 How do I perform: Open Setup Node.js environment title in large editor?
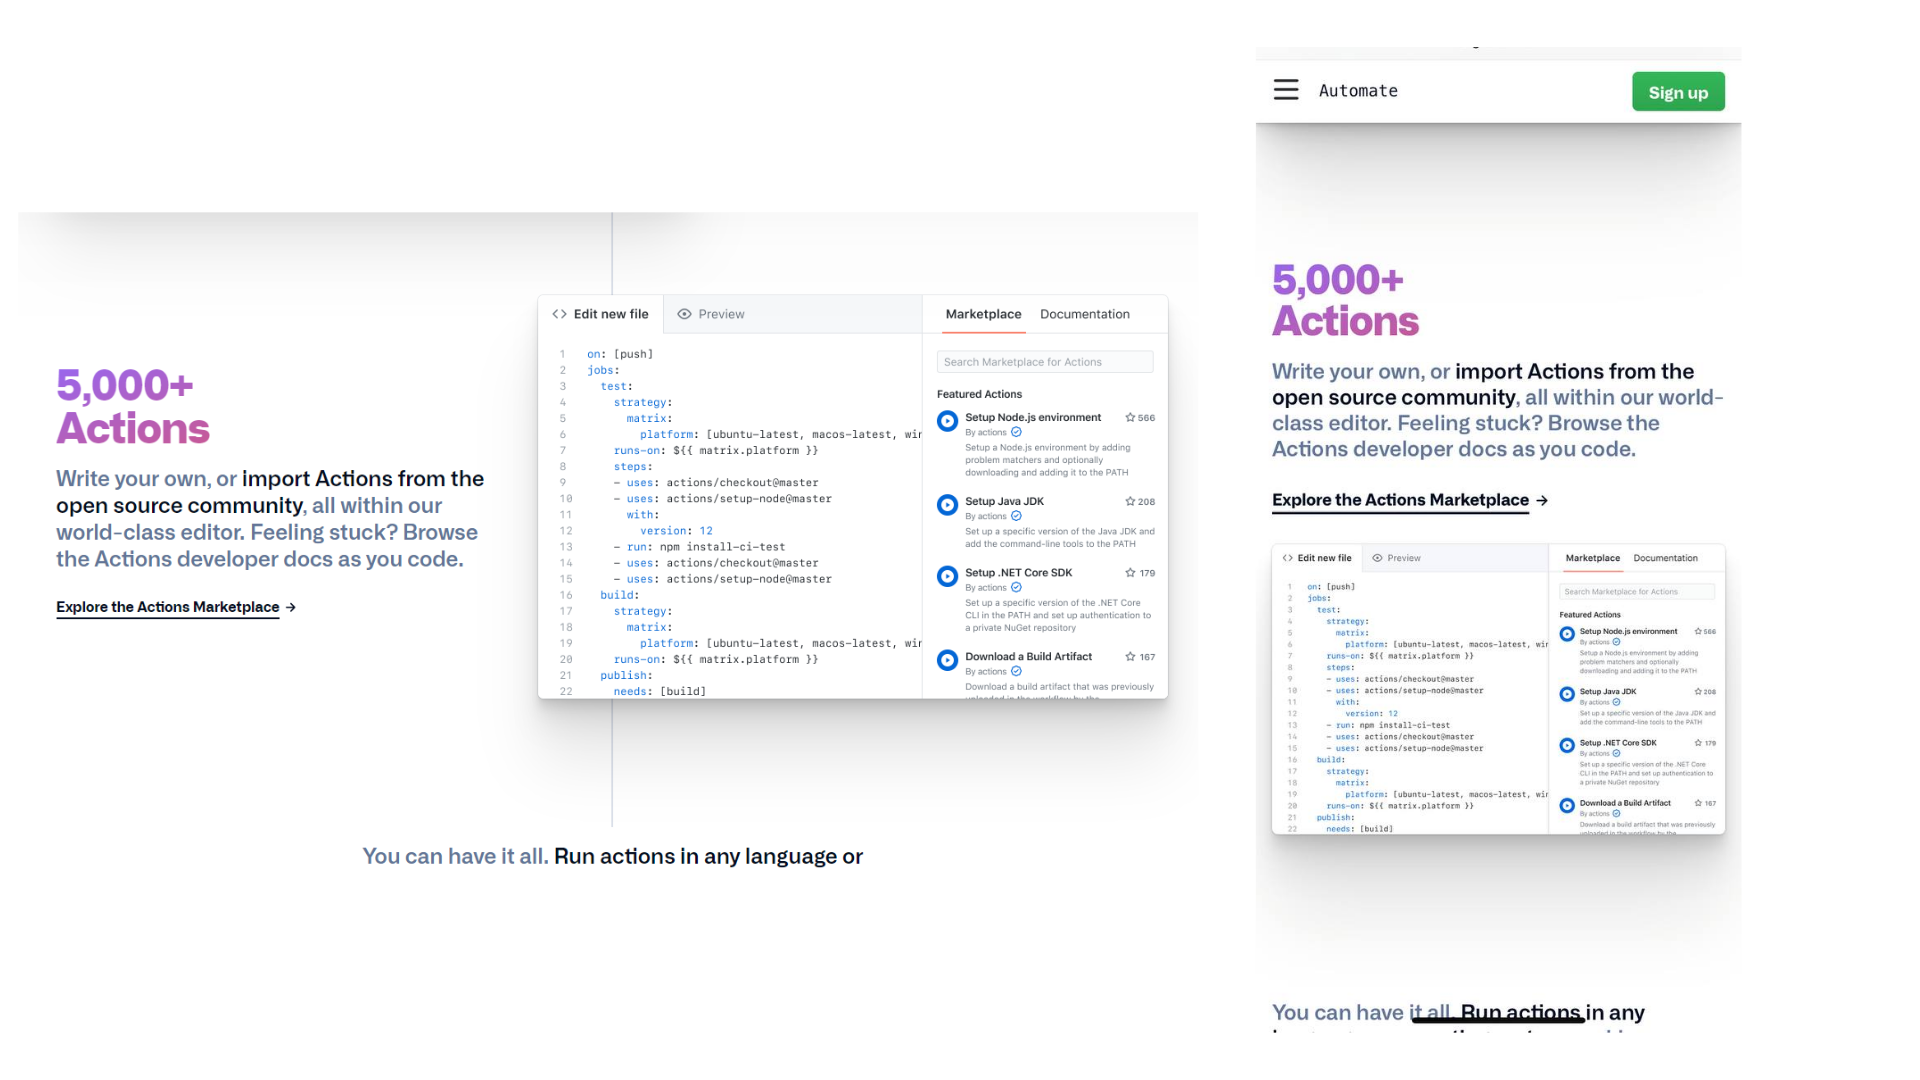(1033, 417)
